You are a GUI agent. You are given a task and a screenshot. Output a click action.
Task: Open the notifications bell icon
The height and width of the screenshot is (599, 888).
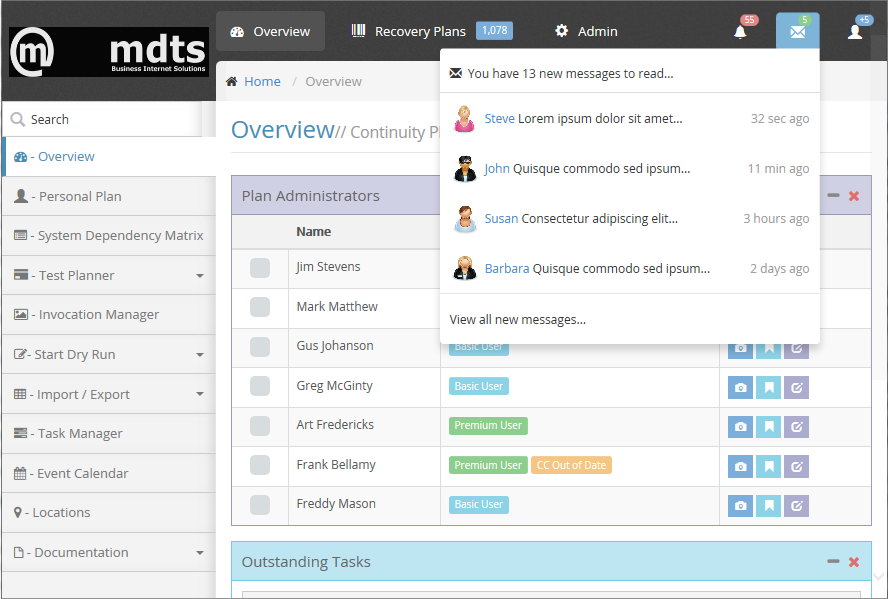tap(740, 32)
